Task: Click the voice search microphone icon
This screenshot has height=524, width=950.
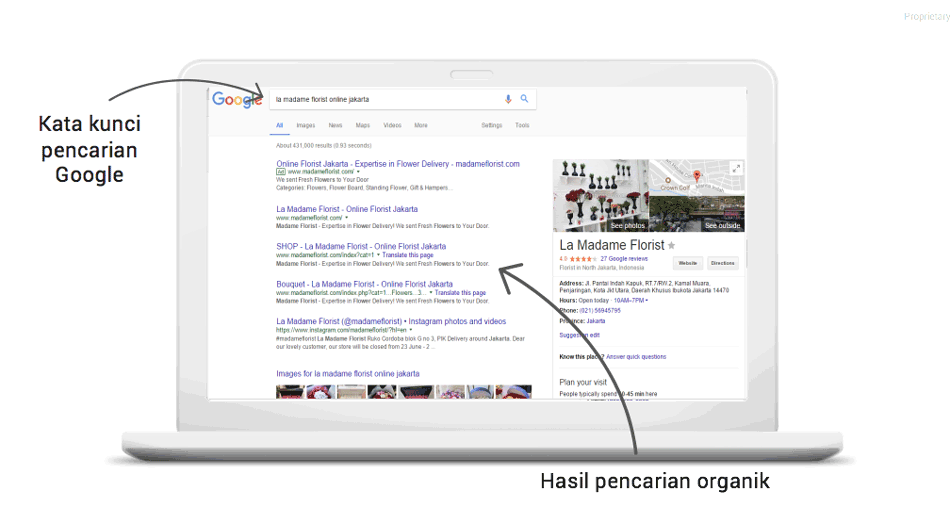Action: [x=508, y=99]
